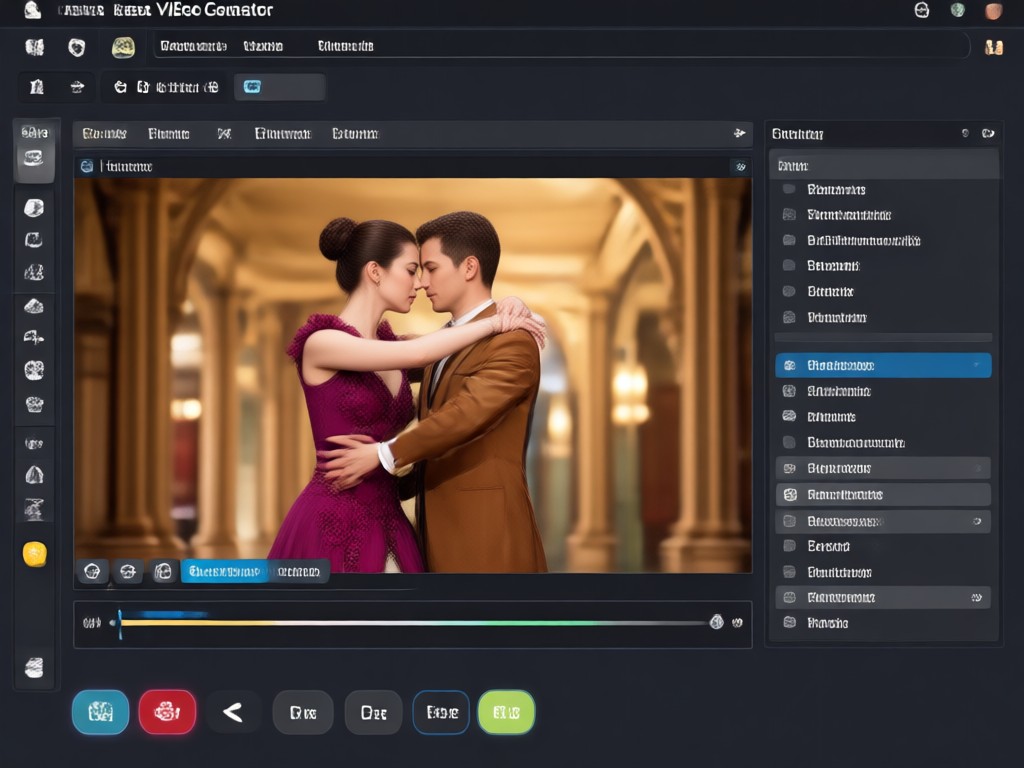Click the arrow icon at tab bar right end

point(739,133)
